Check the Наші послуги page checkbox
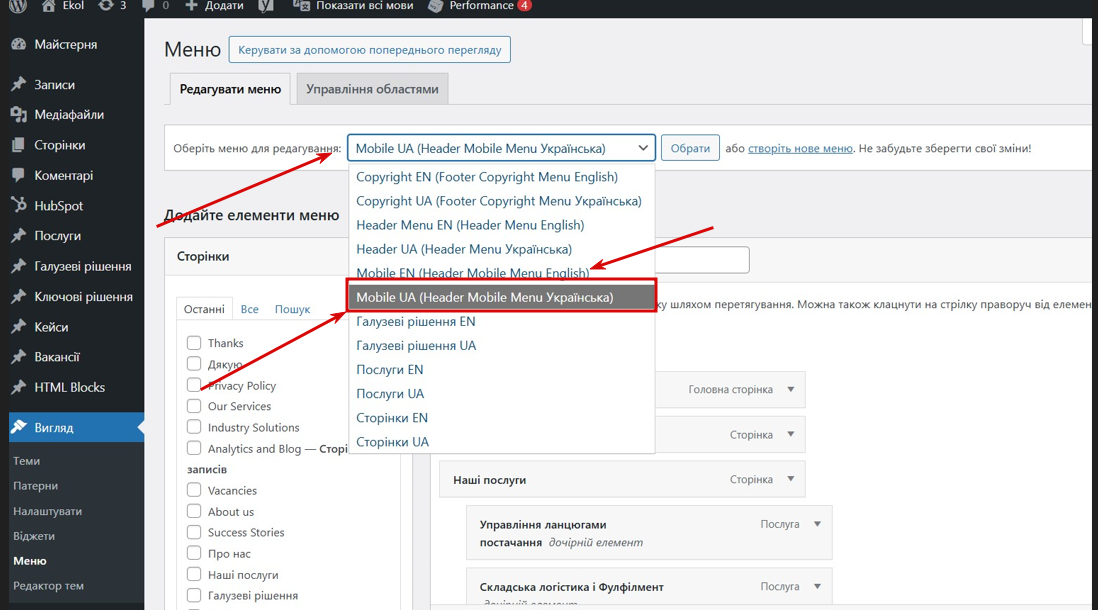 (194, 574)
